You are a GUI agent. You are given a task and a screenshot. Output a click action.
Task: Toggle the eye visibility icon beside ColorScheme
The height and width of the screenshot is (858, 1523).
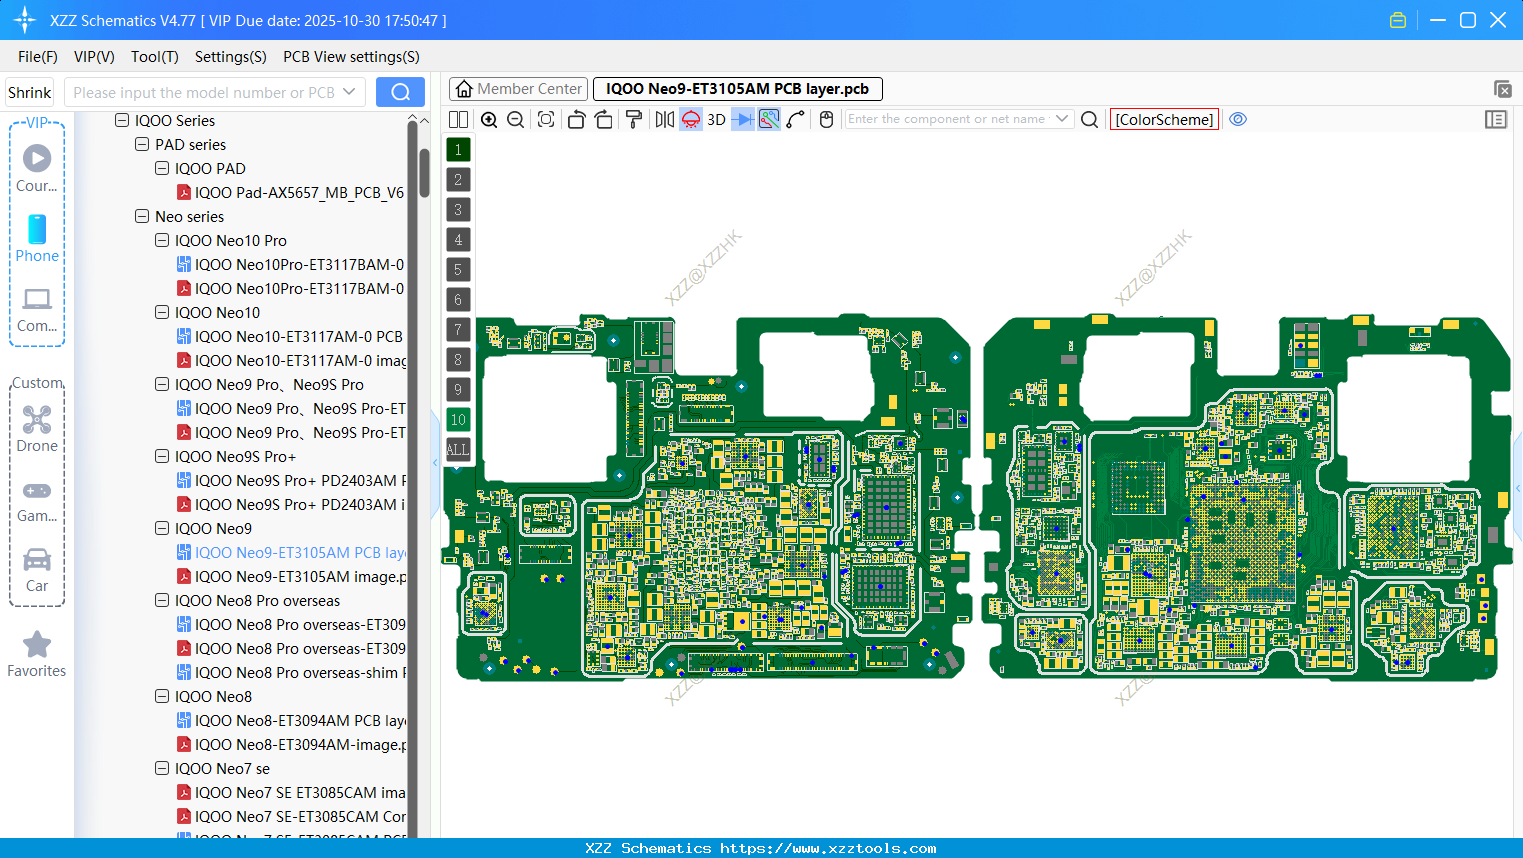tap(1238, 119)
